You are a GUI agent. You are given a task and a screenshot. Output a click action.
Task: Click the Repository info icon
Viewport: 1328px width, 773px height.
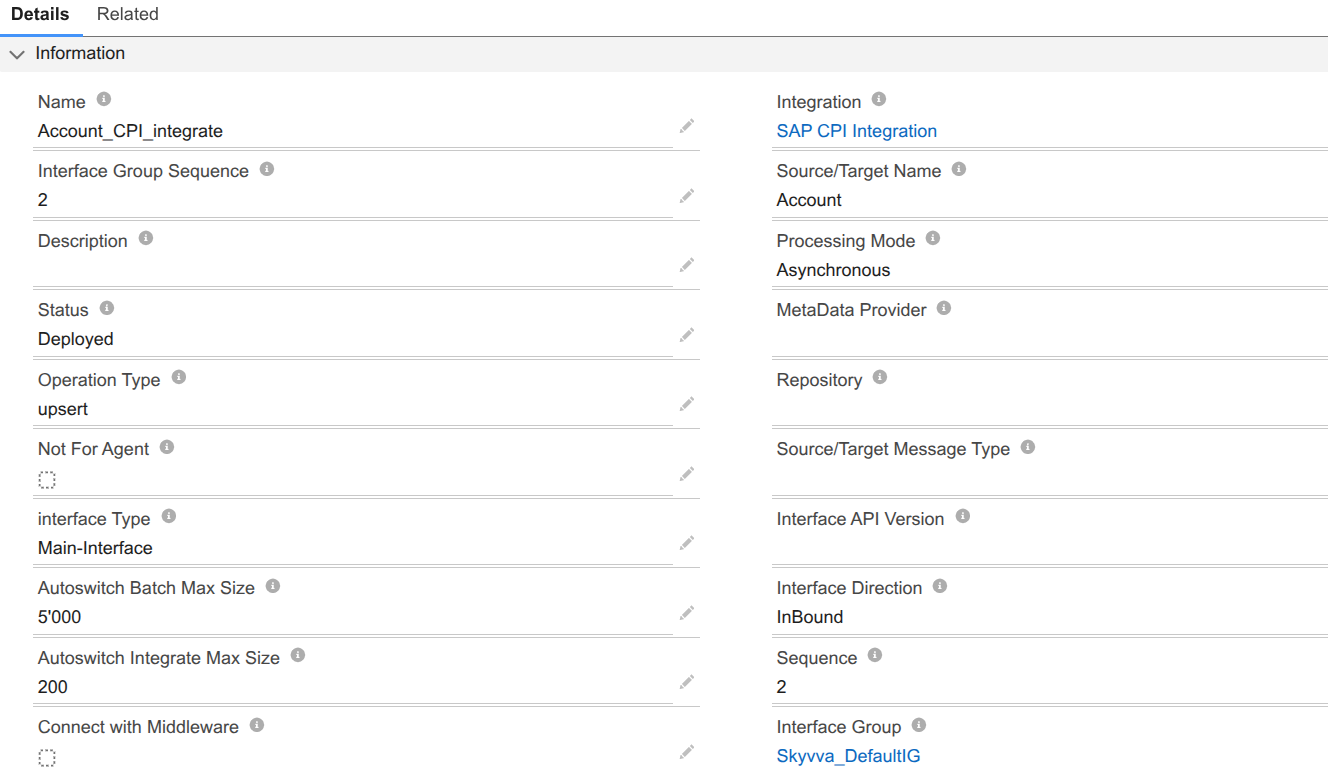(880, 378)
